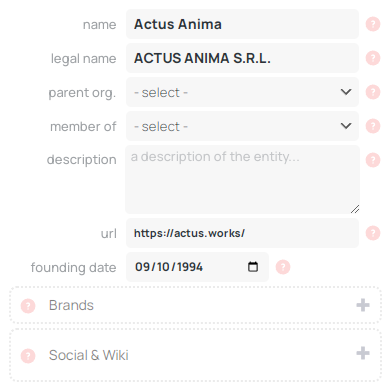Click the 'name' field label

coord(99,25)
